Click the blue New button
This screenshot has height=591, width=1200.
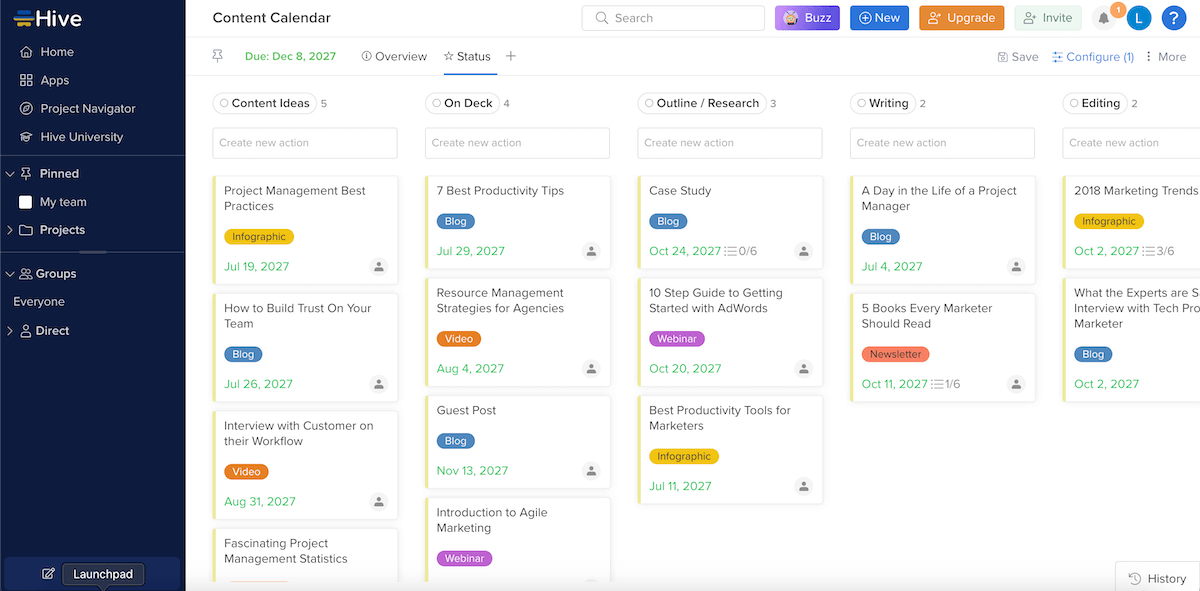pos(879,18)
